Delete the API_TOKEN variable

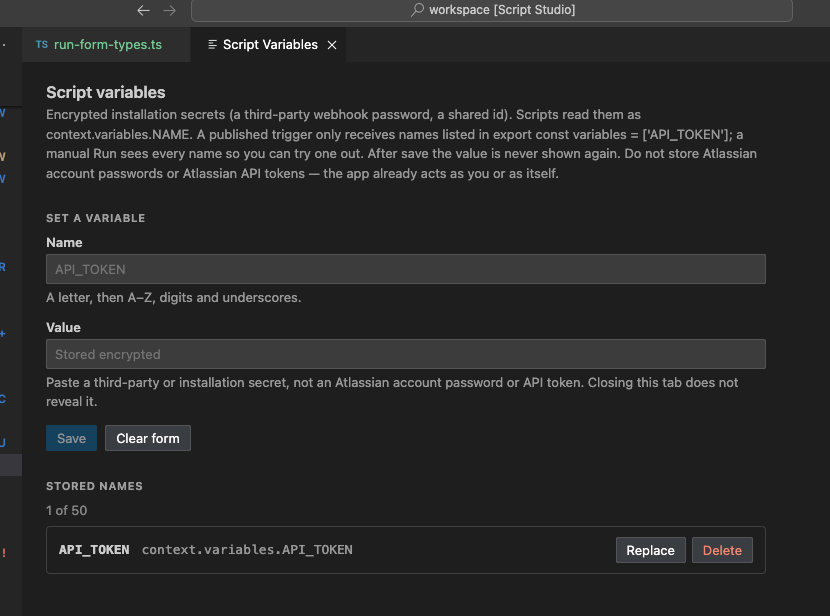[722, 550]
